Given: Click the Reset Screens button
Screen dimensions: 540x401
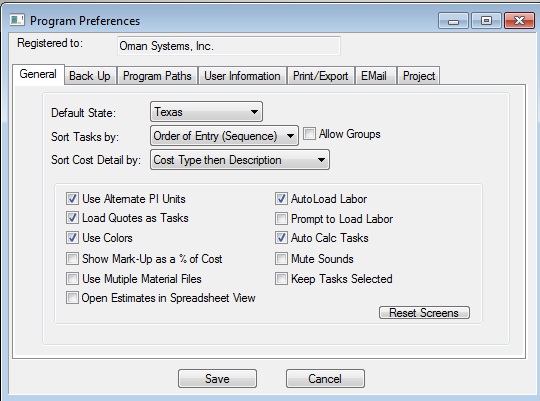Looking at the screenshot, I should (x=424, y=312).
